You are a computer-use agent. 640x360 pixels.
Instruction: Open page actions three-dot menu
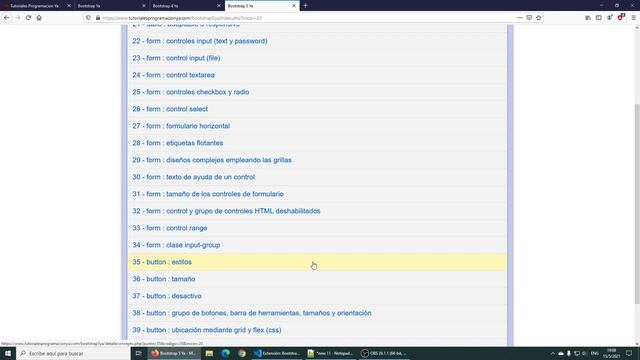[520, 18]
